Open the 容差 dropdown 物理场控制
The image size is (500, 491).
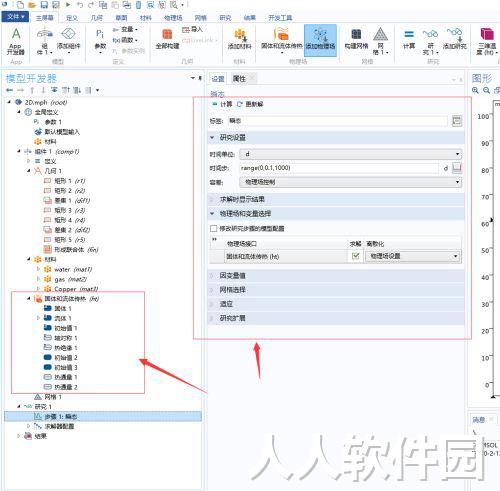click(351, 182)
